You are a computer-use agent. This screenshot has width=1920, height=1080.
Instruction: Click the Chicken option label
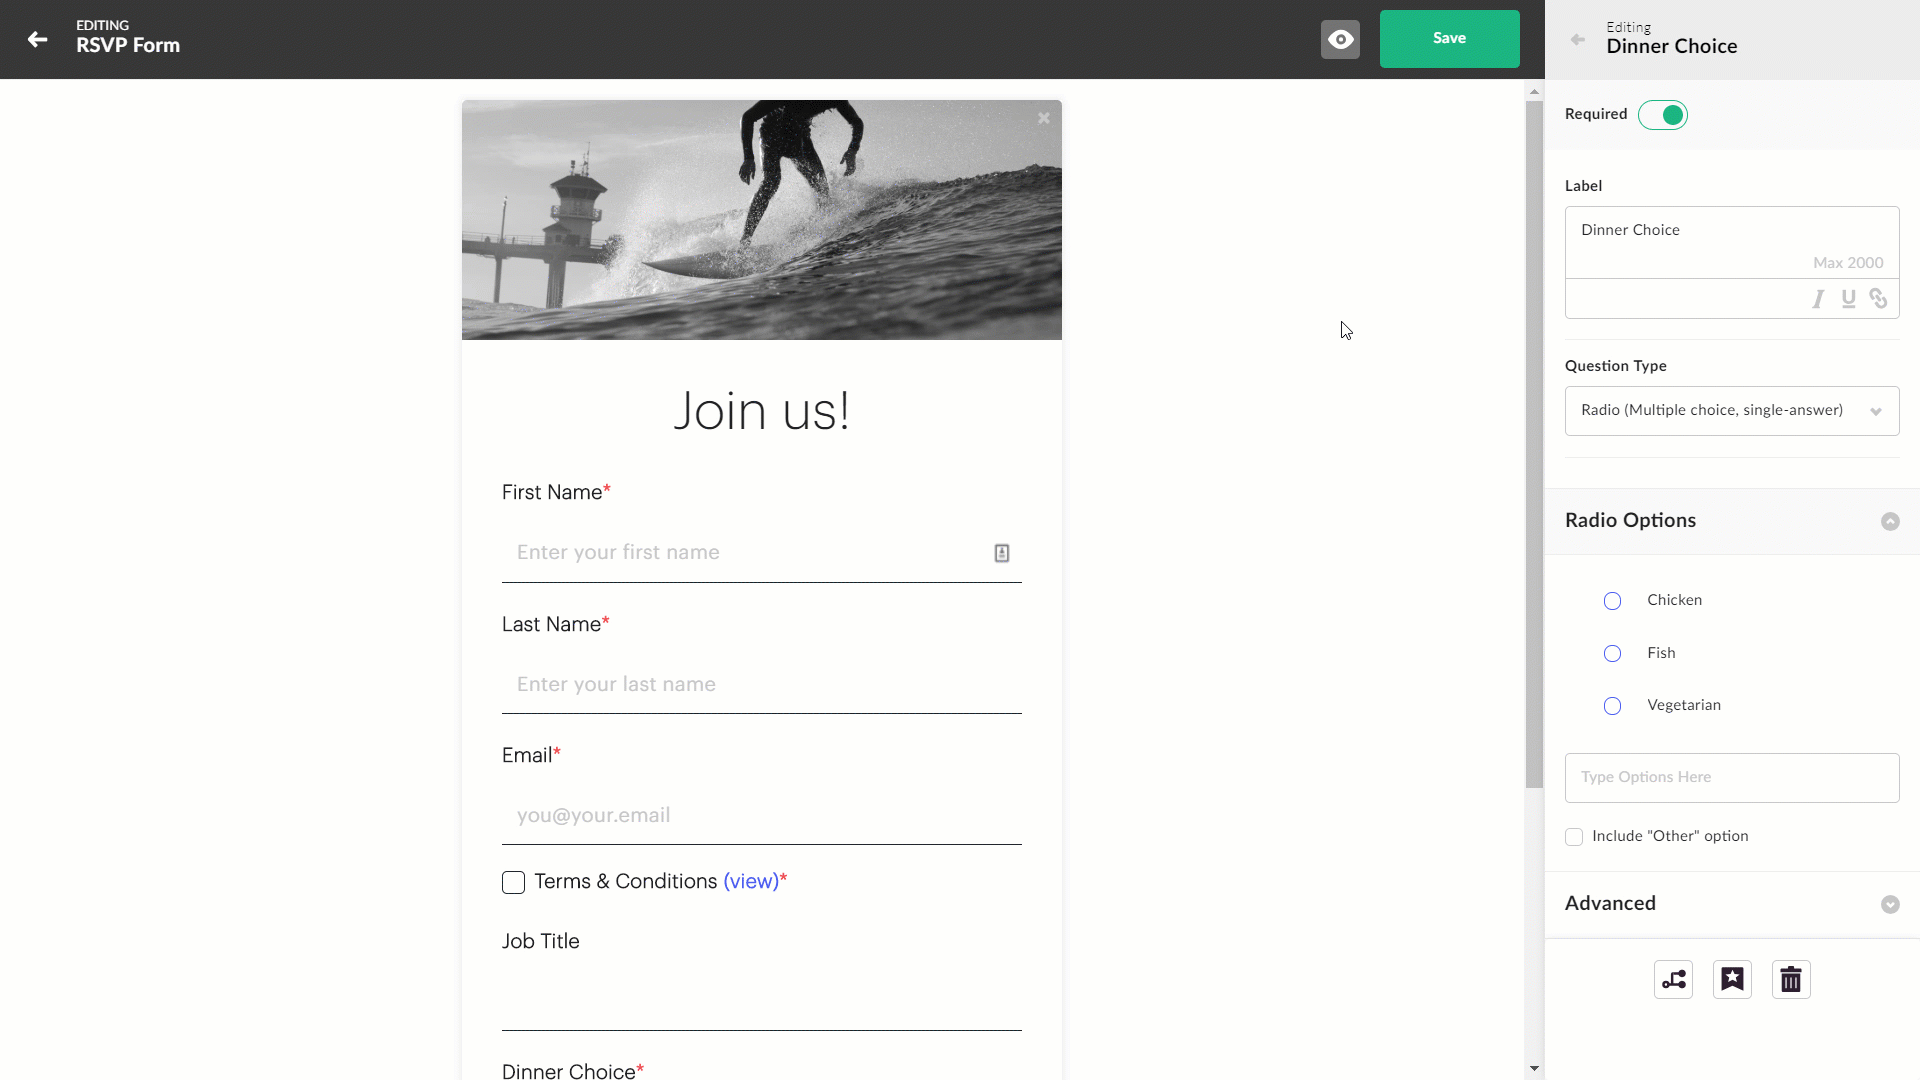1674,600
